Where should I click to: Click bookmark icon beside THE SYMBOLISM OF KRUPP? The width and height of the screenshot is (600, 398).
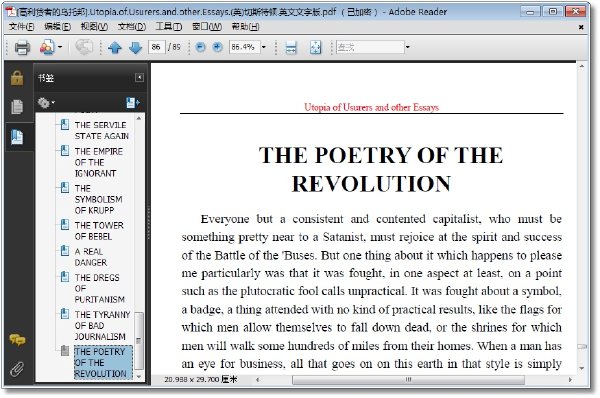[65, 188]
